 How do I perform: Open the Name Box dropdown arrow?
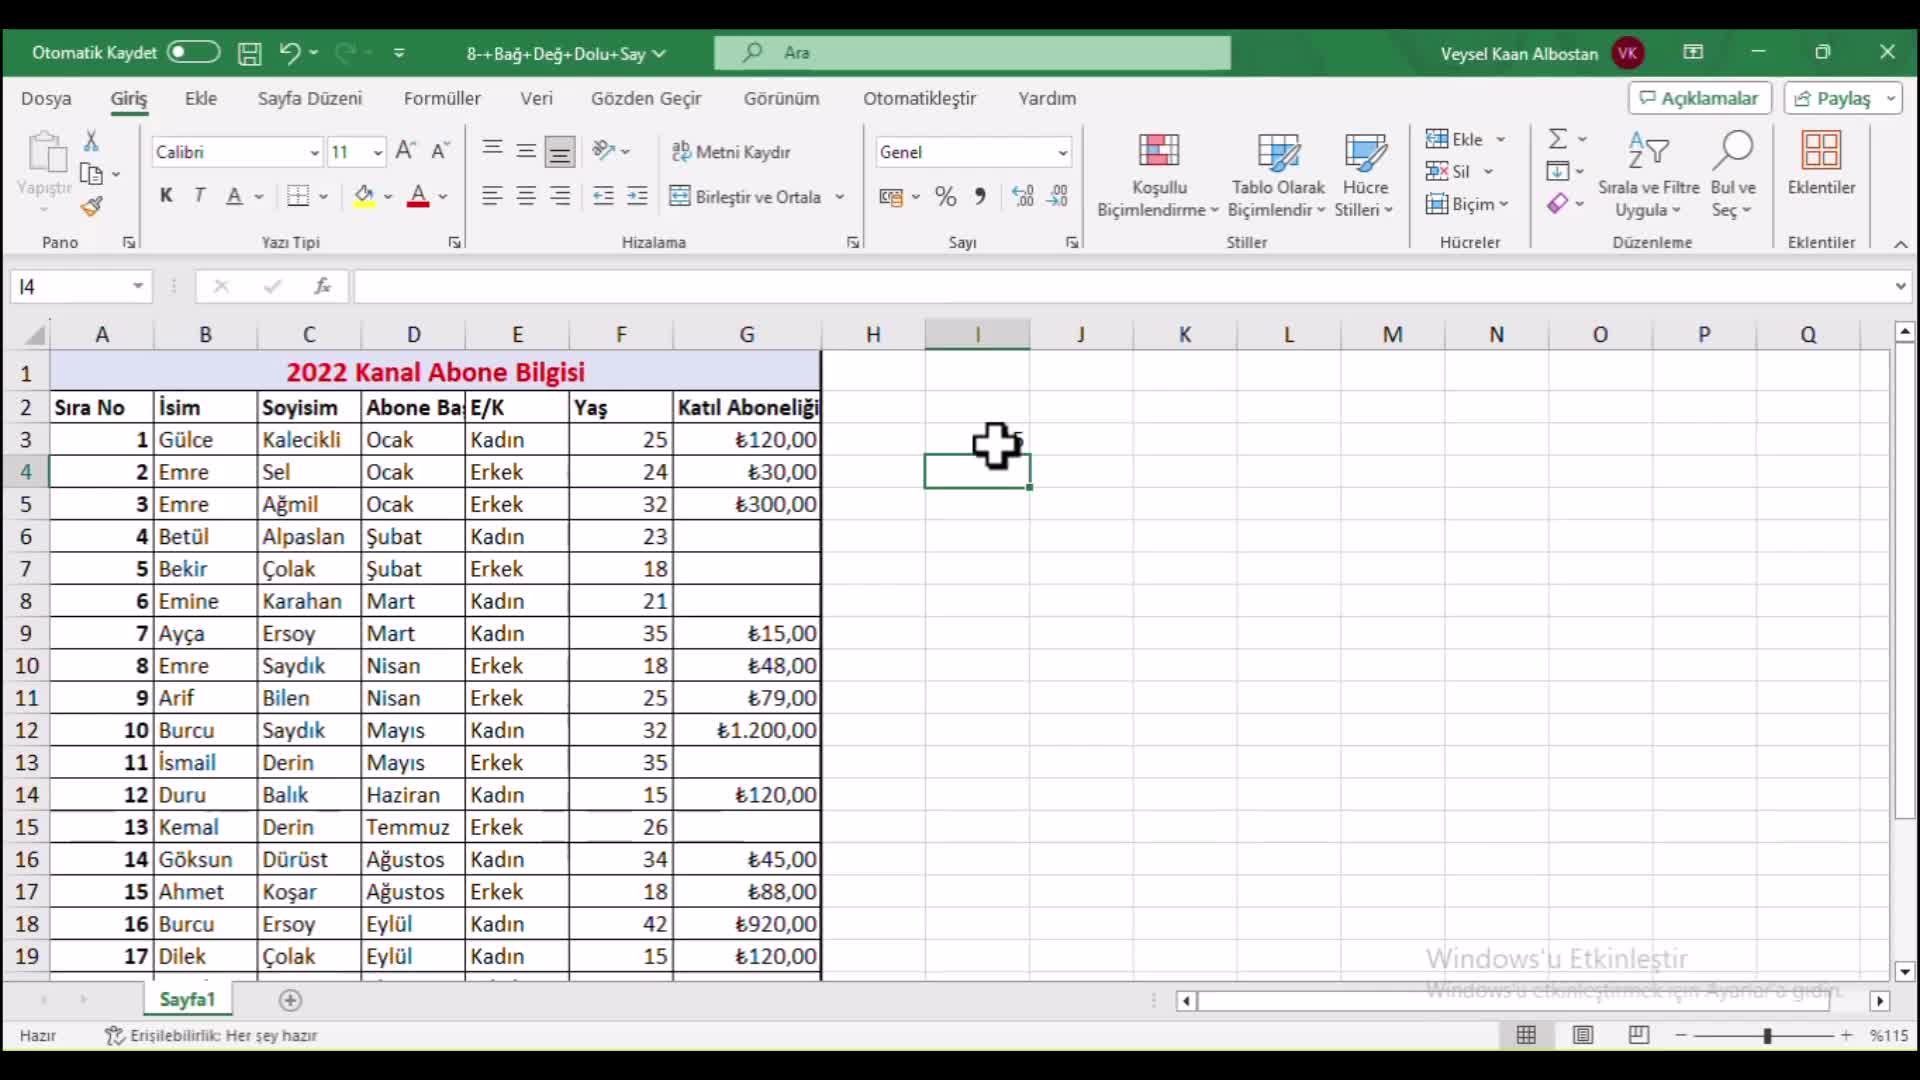138,286
